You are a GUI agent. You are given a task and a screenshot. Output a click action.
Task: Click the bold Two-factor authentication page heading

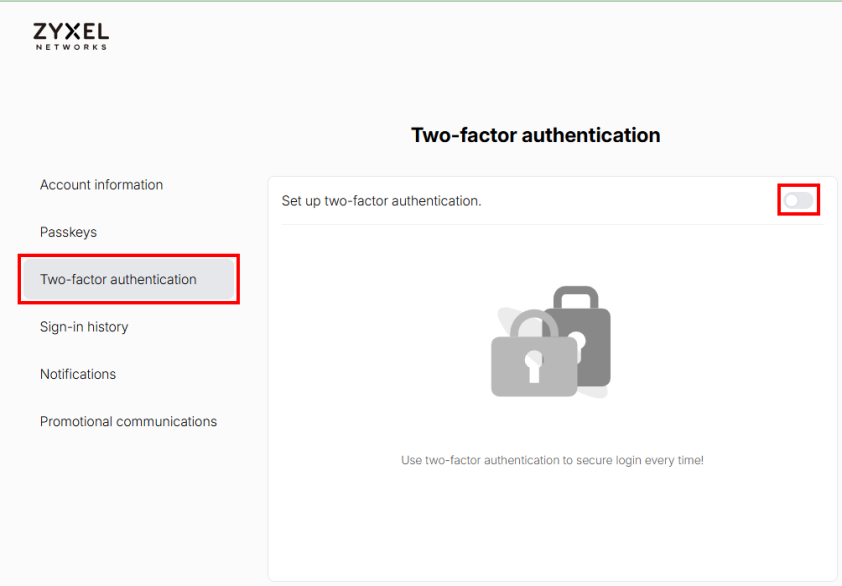click(535, 135)
